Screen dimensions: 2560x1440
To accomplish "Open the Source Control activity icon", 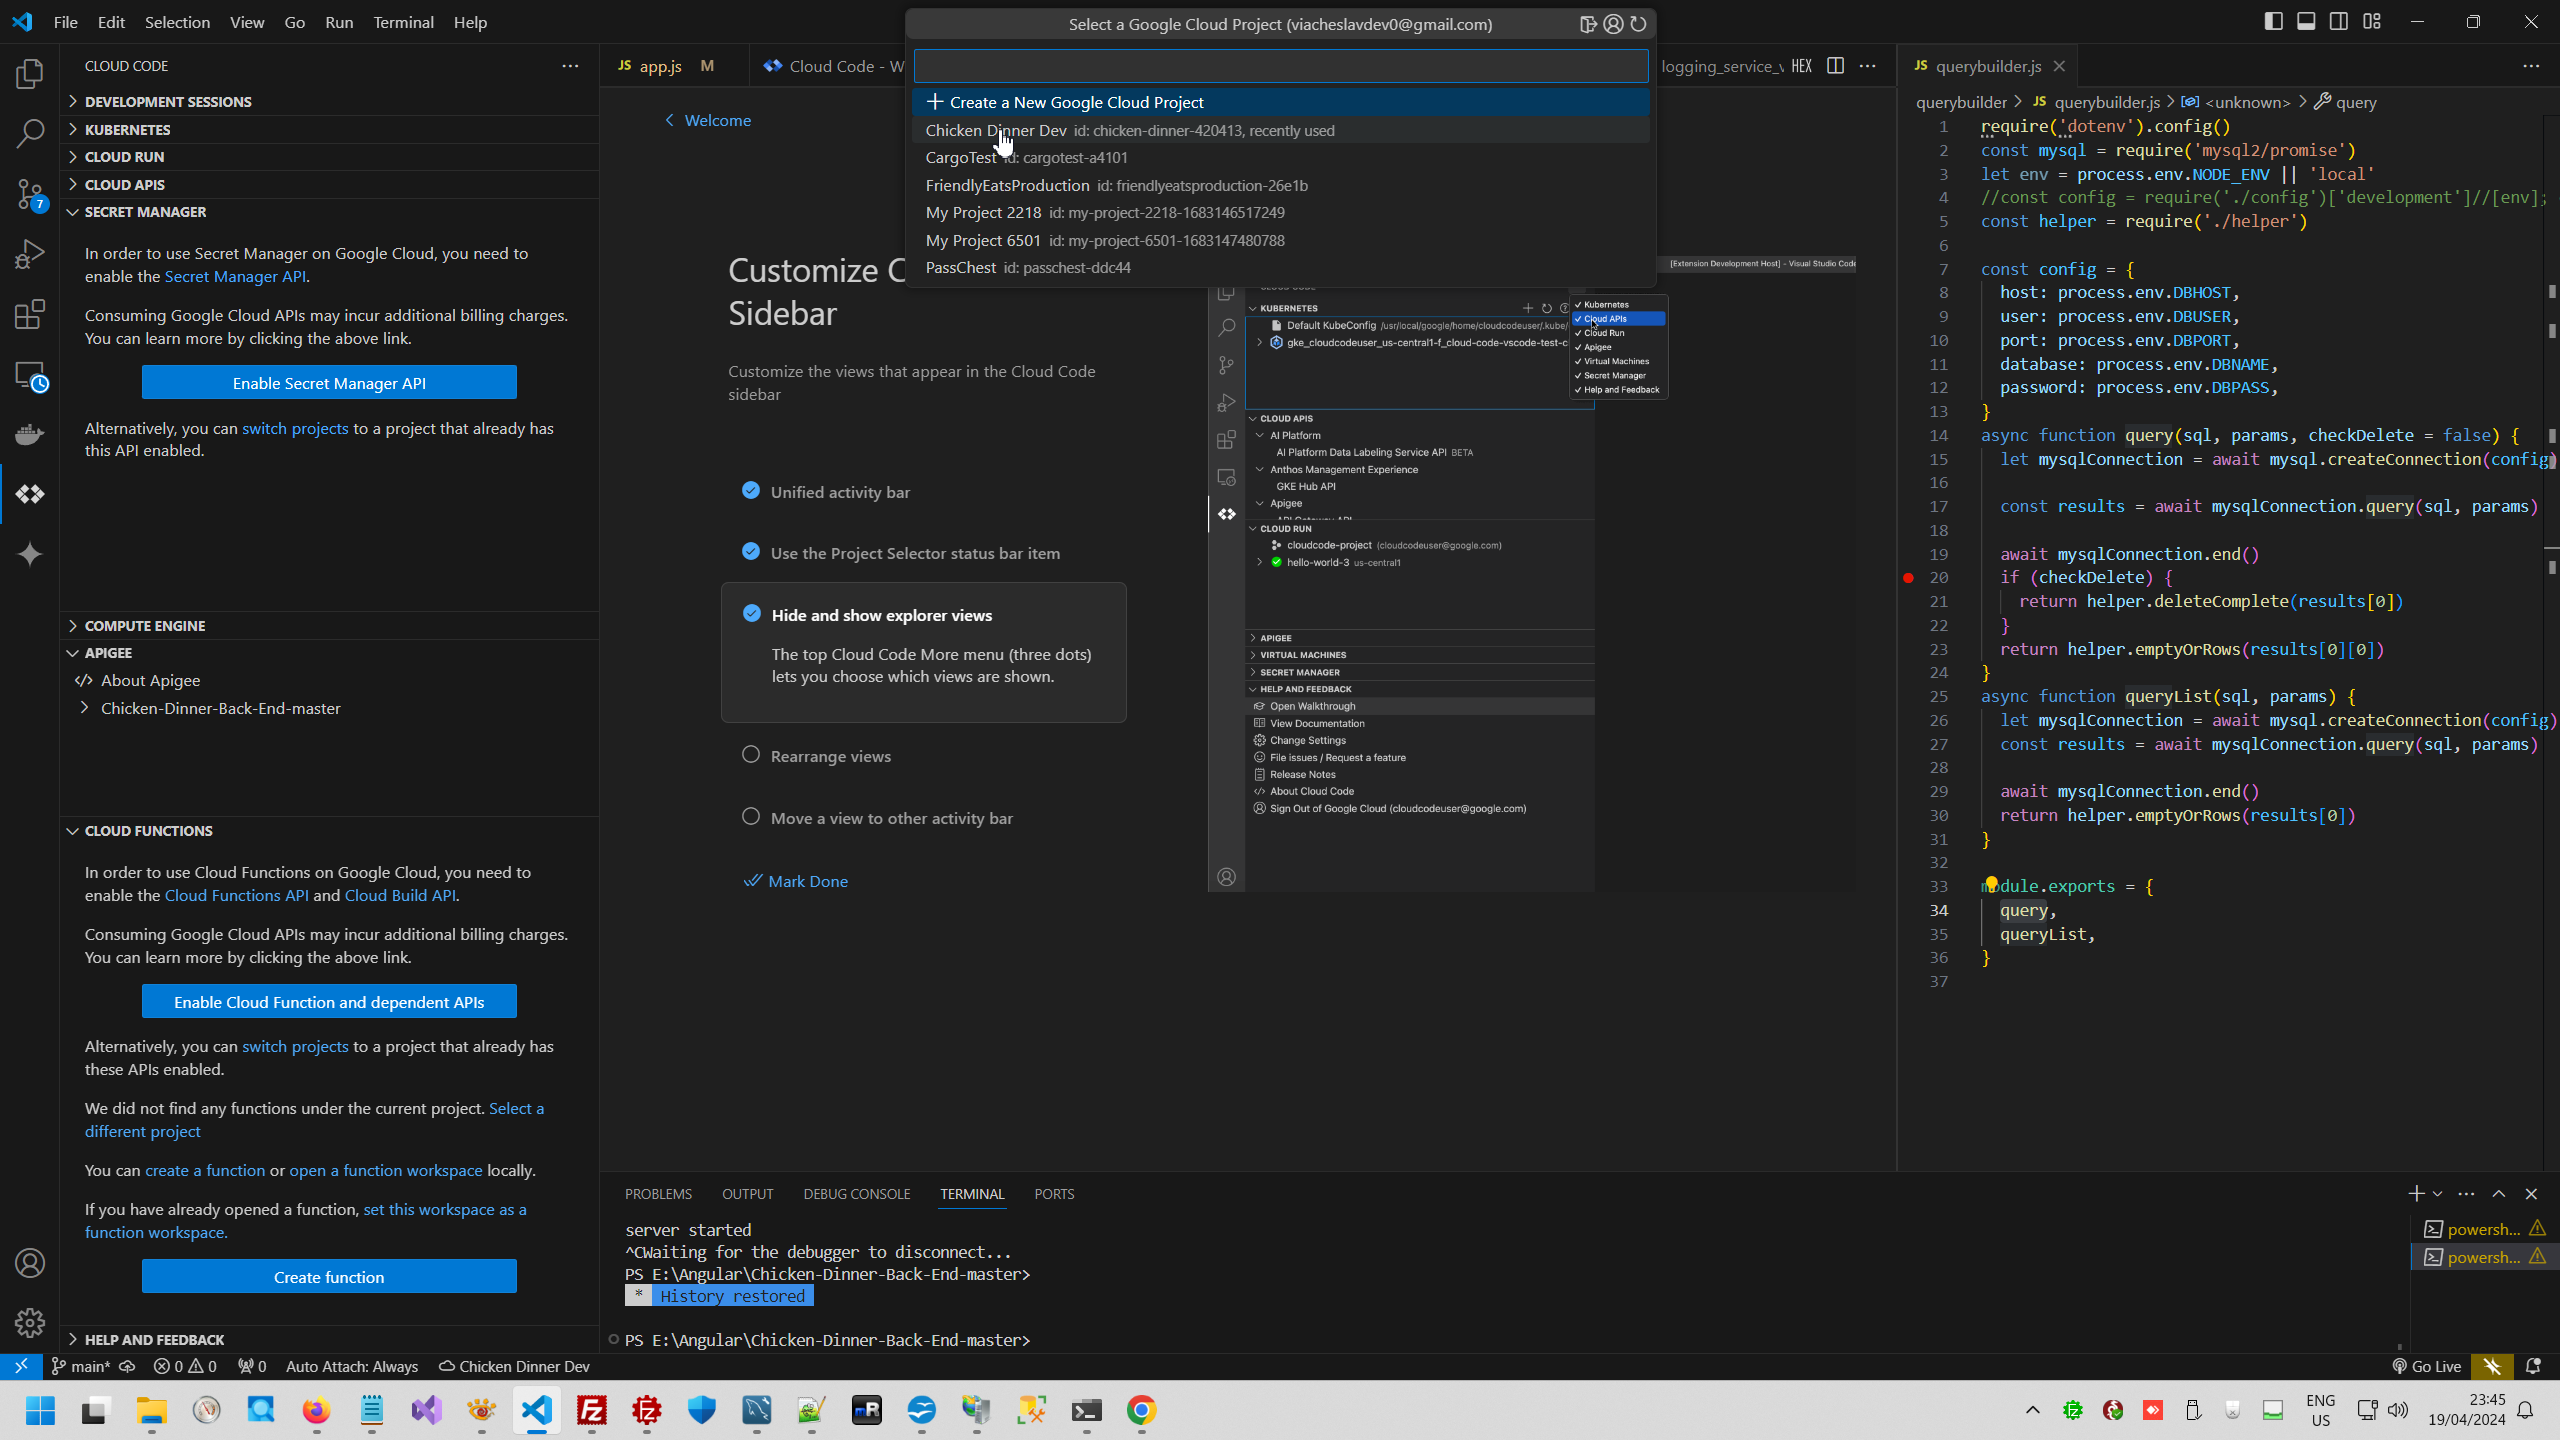I will [x=30, y=194].
